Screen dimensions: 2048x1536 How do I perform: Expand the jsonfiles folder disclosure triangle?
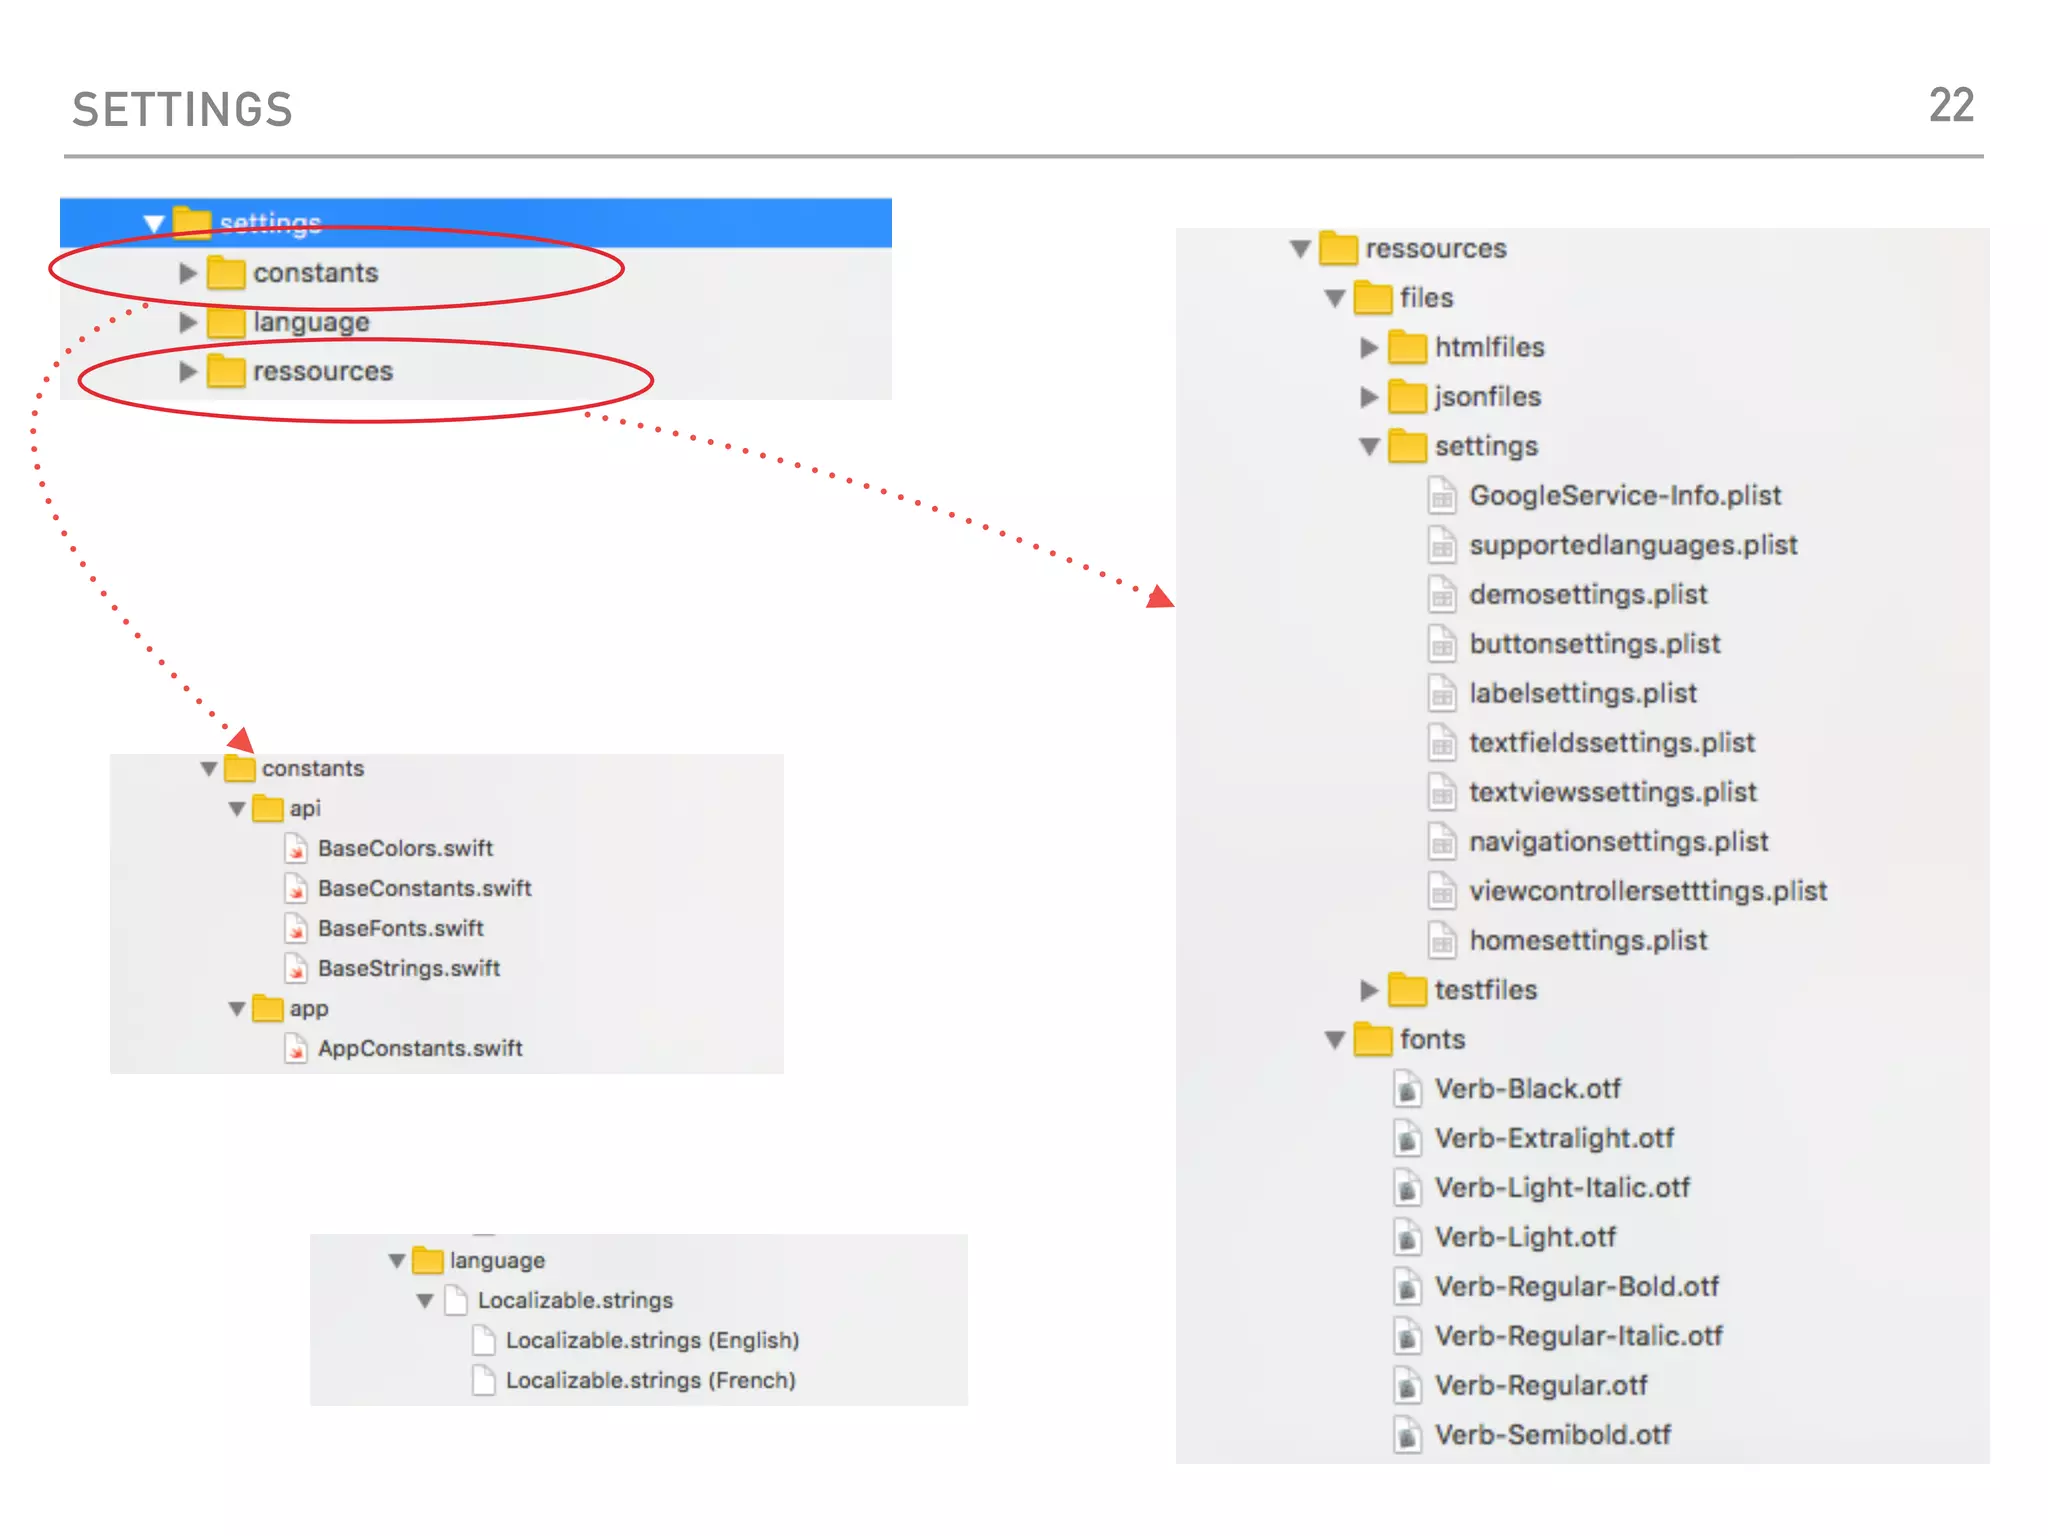[x=1369, y=397]
